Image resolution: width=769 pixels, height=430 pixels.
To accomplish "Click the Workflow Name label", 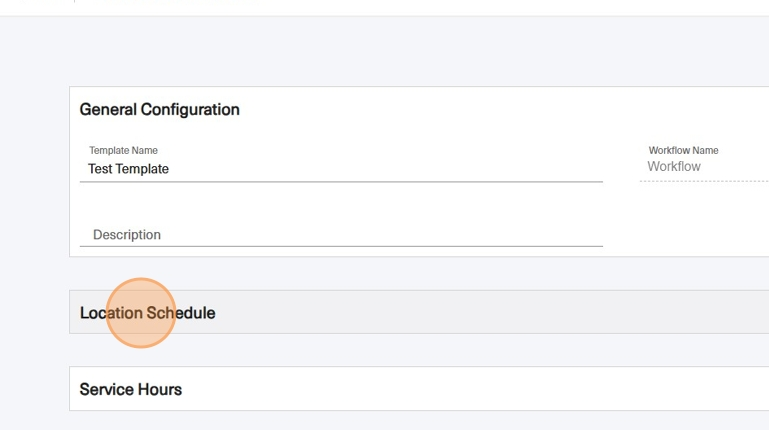I will click(x=683, y=151).
